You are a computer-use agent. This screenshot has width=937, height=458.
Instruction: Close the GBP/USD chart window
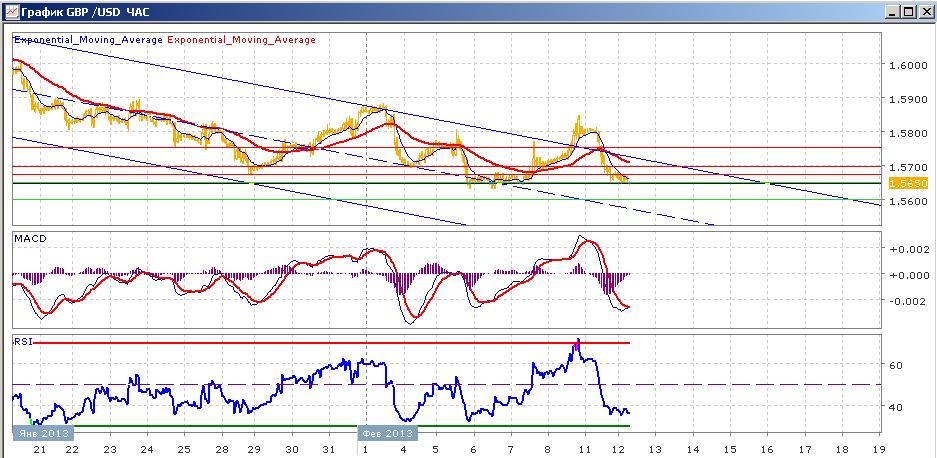[x=924, y=11]
